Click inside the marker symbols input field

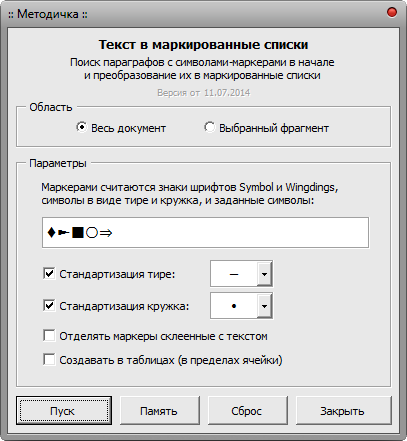[x=205, y=233]
